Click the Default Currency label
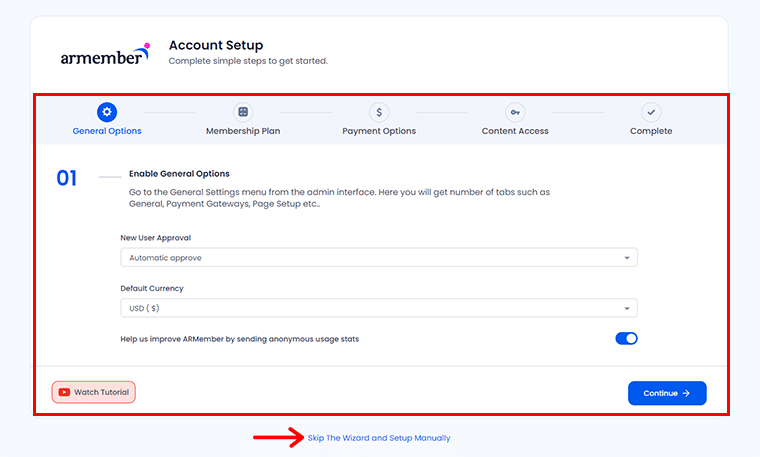 [152, 288]
